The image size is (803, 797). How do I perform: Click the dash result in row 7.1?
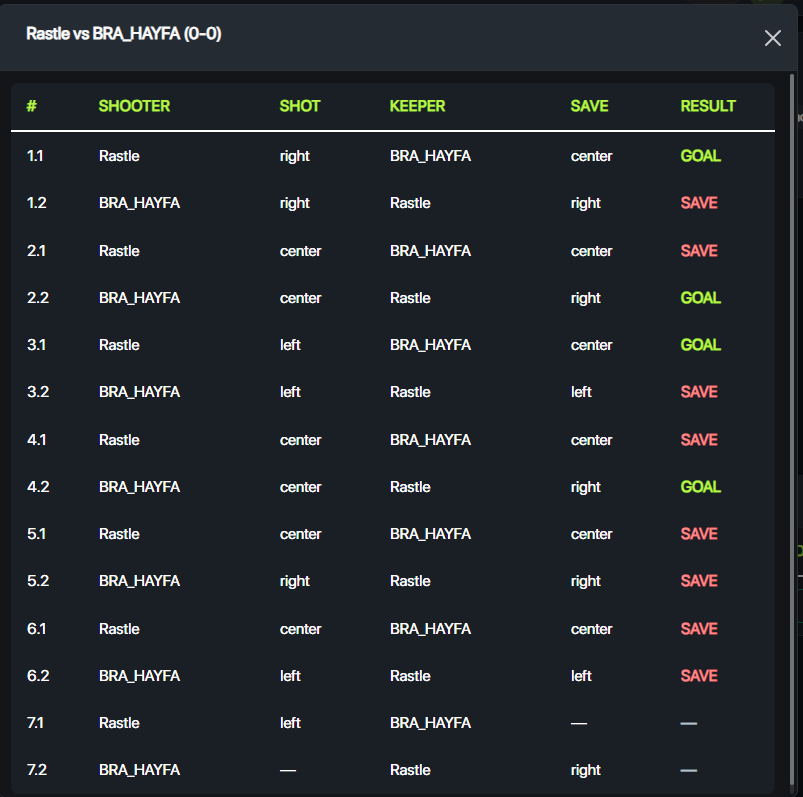click(688, 723)
